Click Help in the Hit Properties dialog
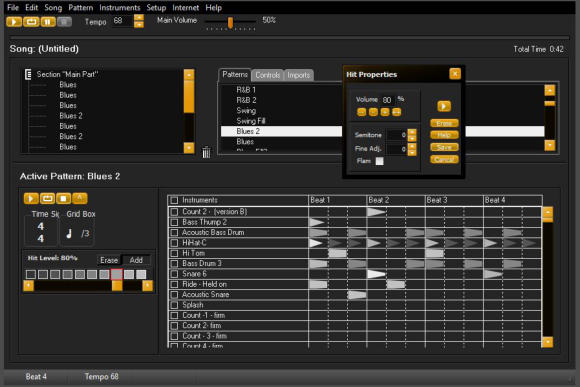The height and width of the screenshot is (387, 580). tap(444, 135)
